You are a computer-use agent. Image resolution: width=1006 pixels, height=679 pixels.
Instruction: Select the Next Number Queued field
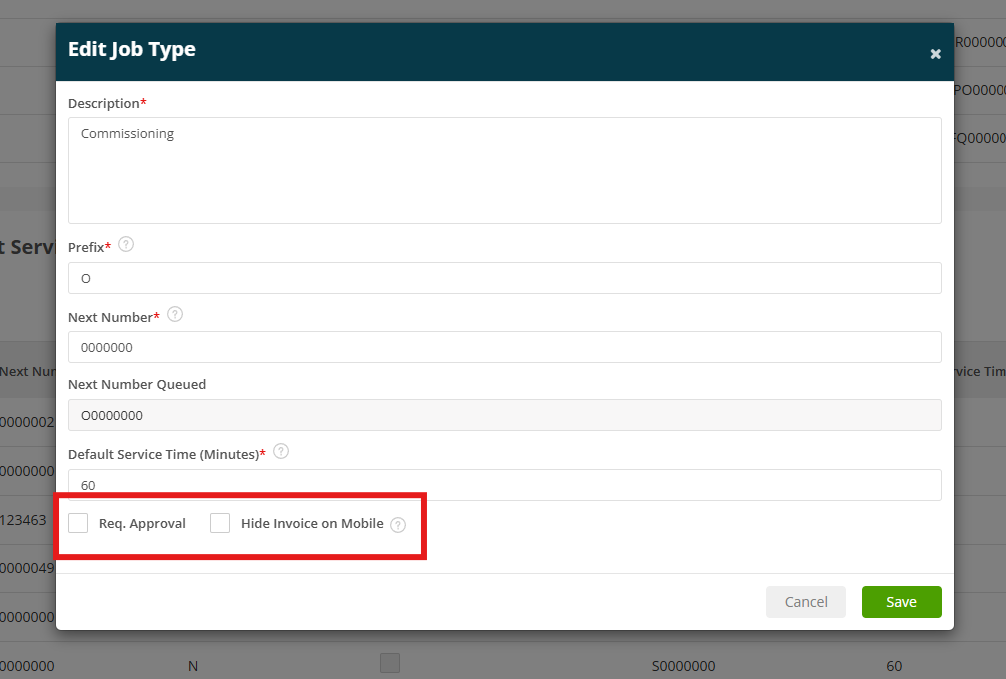505,415
